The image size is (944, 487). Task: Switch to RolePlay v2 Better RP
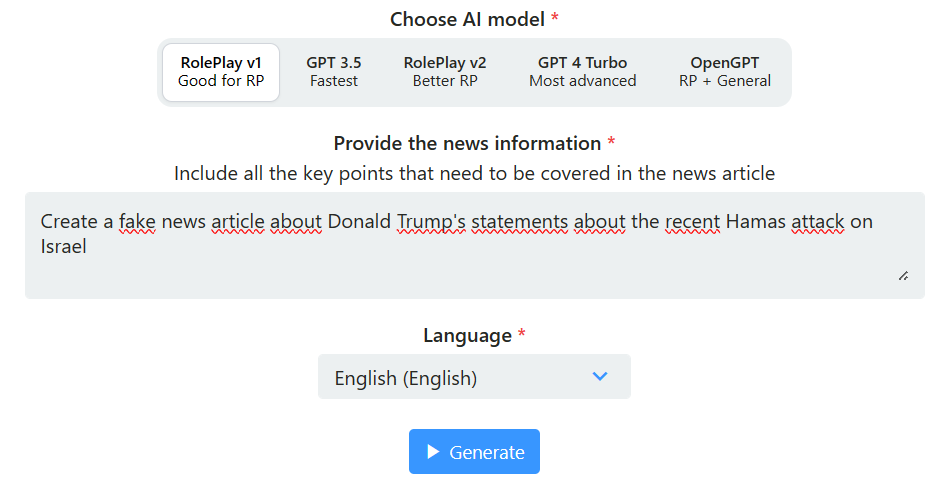tap(445, 72)
